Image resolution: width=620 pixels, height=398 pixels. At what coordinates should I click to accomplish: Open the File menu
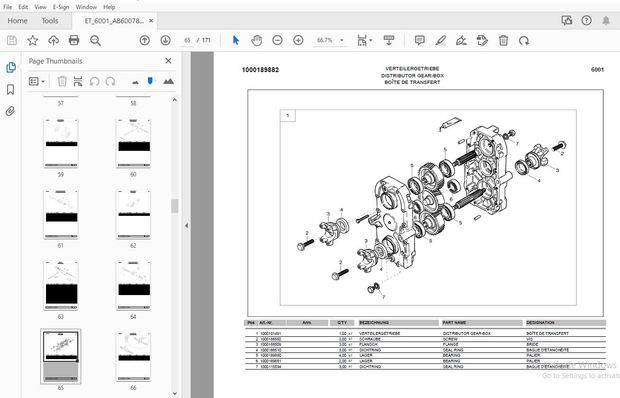tap(8, 7)
